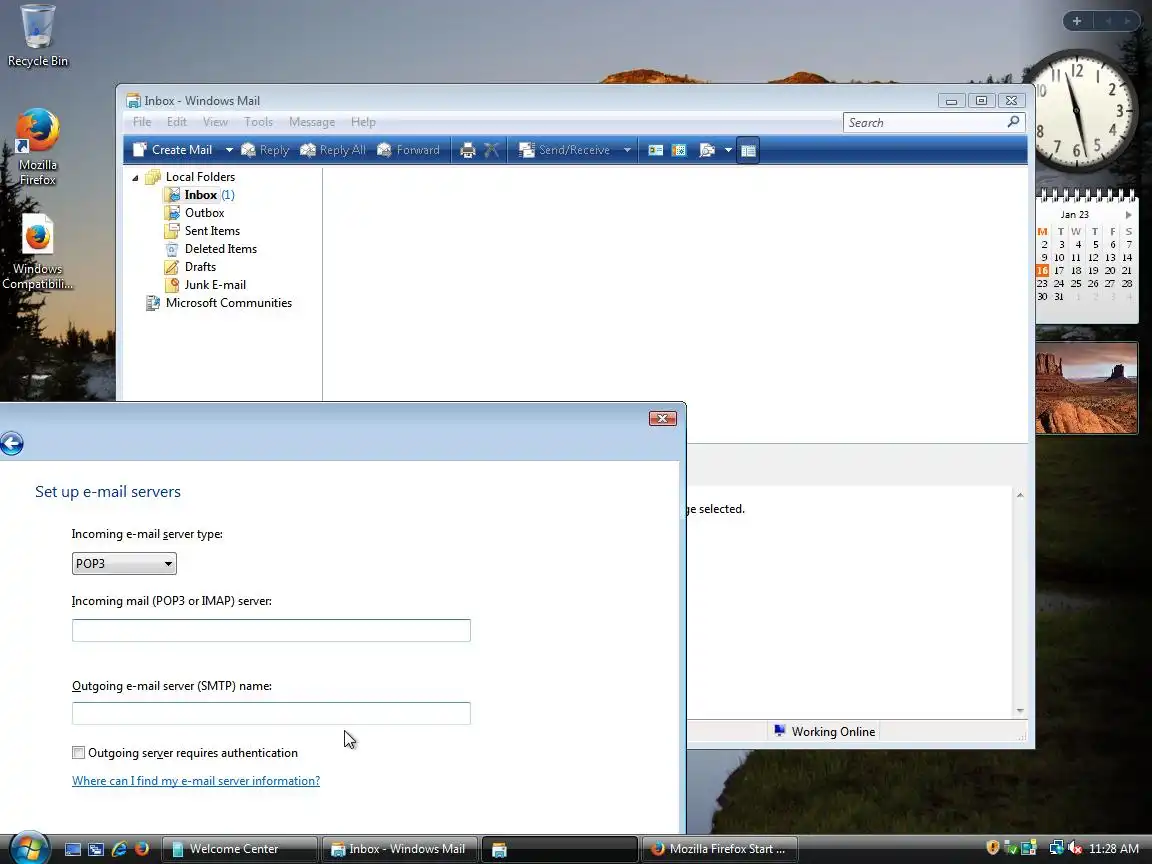Open Windows Calendar icon in Mail toolbar
Image resolution: width=1152 pixels, height=864 pixels.
tap(680, 151)
